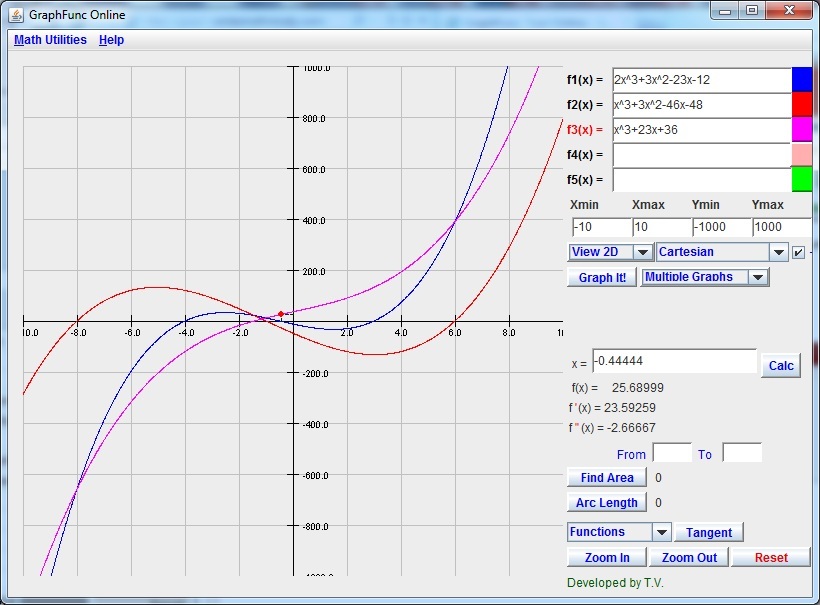Click the red color swatch for f2(x)
820x605 pixels.
[801, 105]
